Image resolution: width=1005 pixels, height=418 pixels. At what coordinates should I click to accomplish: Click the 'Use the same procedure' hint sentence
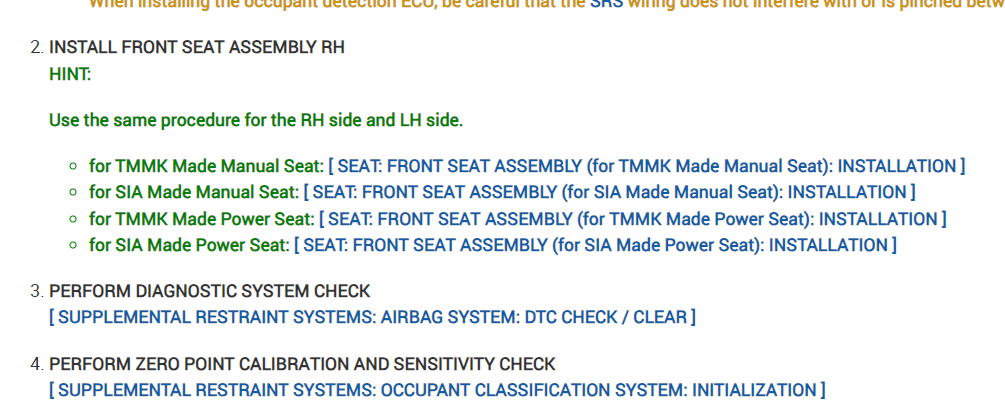point(256,120)
